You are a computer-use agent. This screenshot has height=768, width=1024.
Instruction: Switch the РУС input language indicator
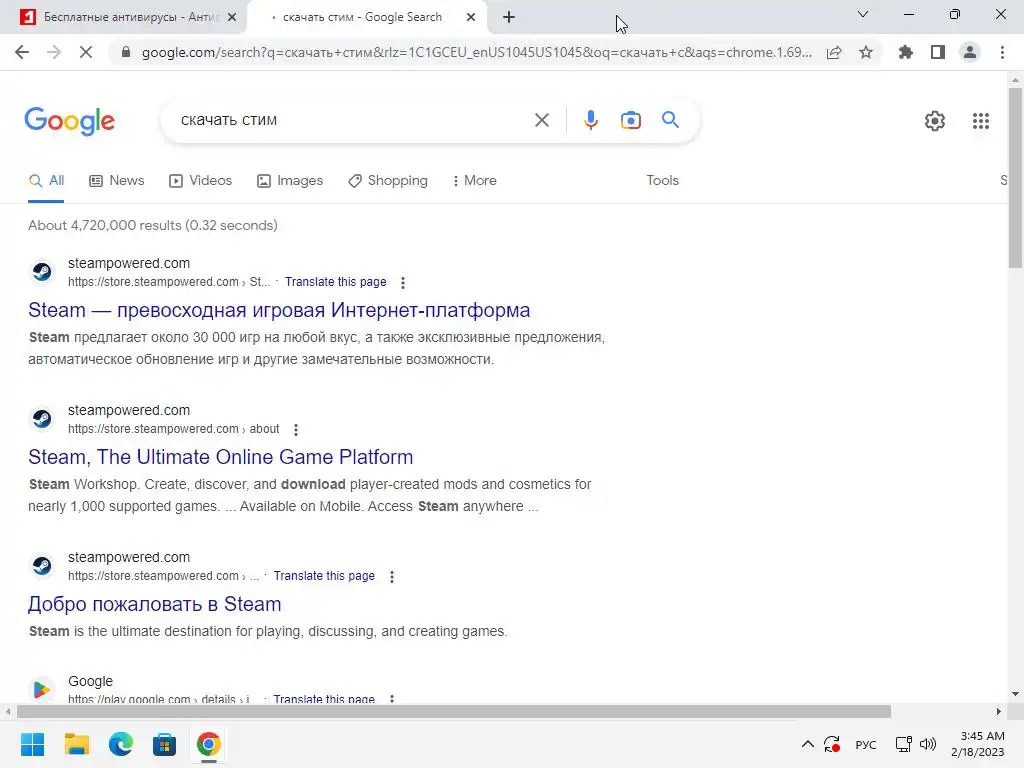865,744
